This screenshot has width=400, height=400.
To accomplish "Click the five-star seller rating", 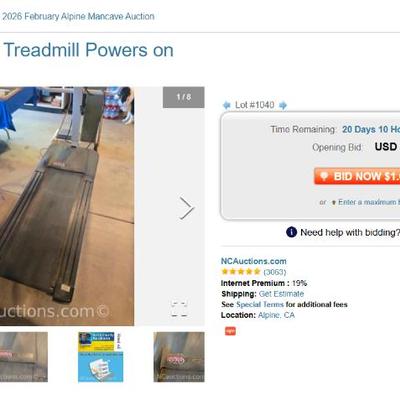I will pos(241,272).
